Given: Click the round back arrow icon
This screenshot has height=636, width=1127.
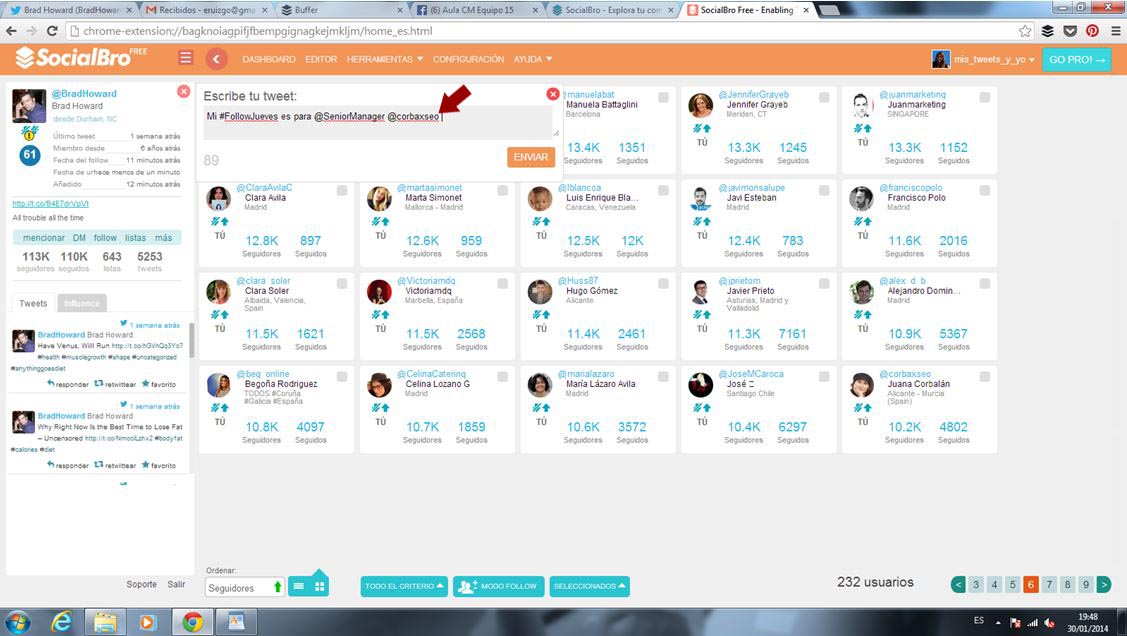Looking at the screenshot, I should point(216,59).
